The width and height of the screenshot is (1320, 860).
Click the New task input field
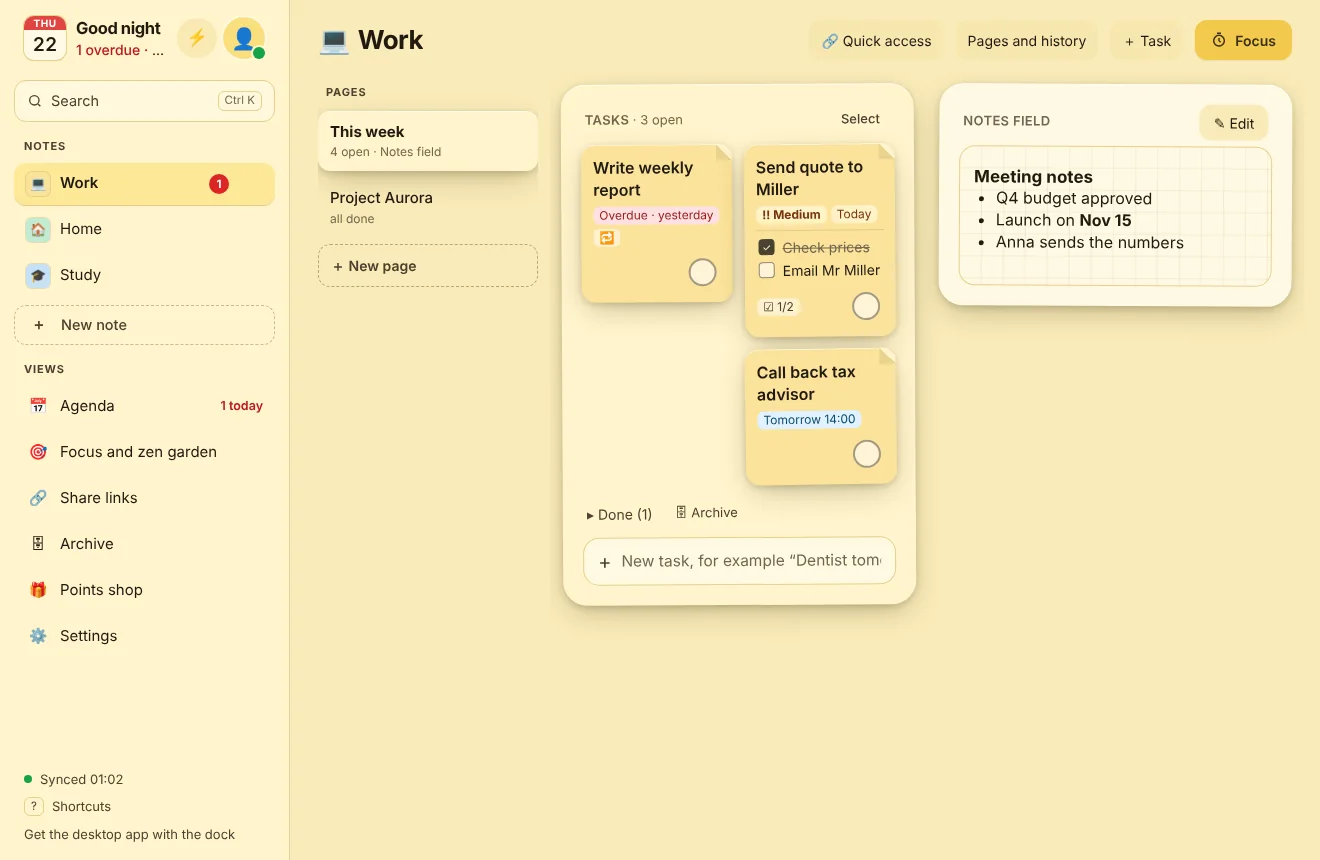click(x=739, y=561)
